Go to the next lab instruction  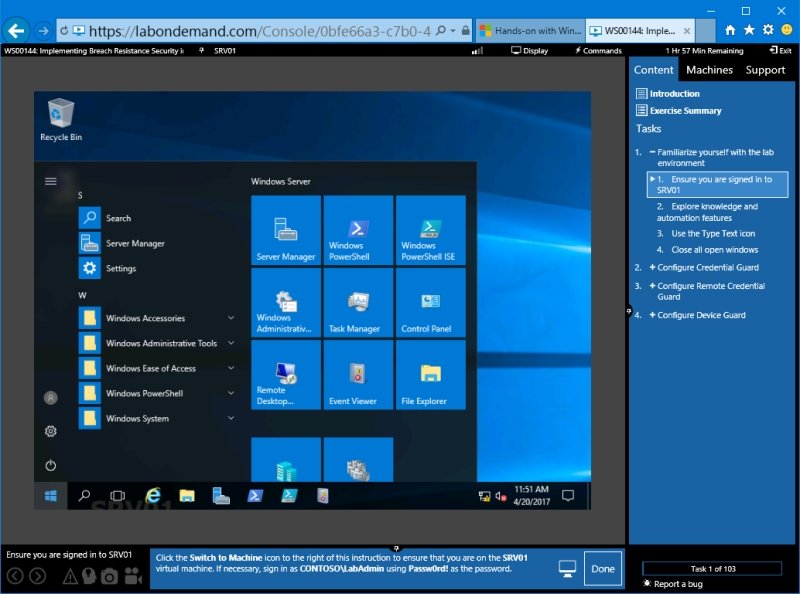(x=37, y=576)
